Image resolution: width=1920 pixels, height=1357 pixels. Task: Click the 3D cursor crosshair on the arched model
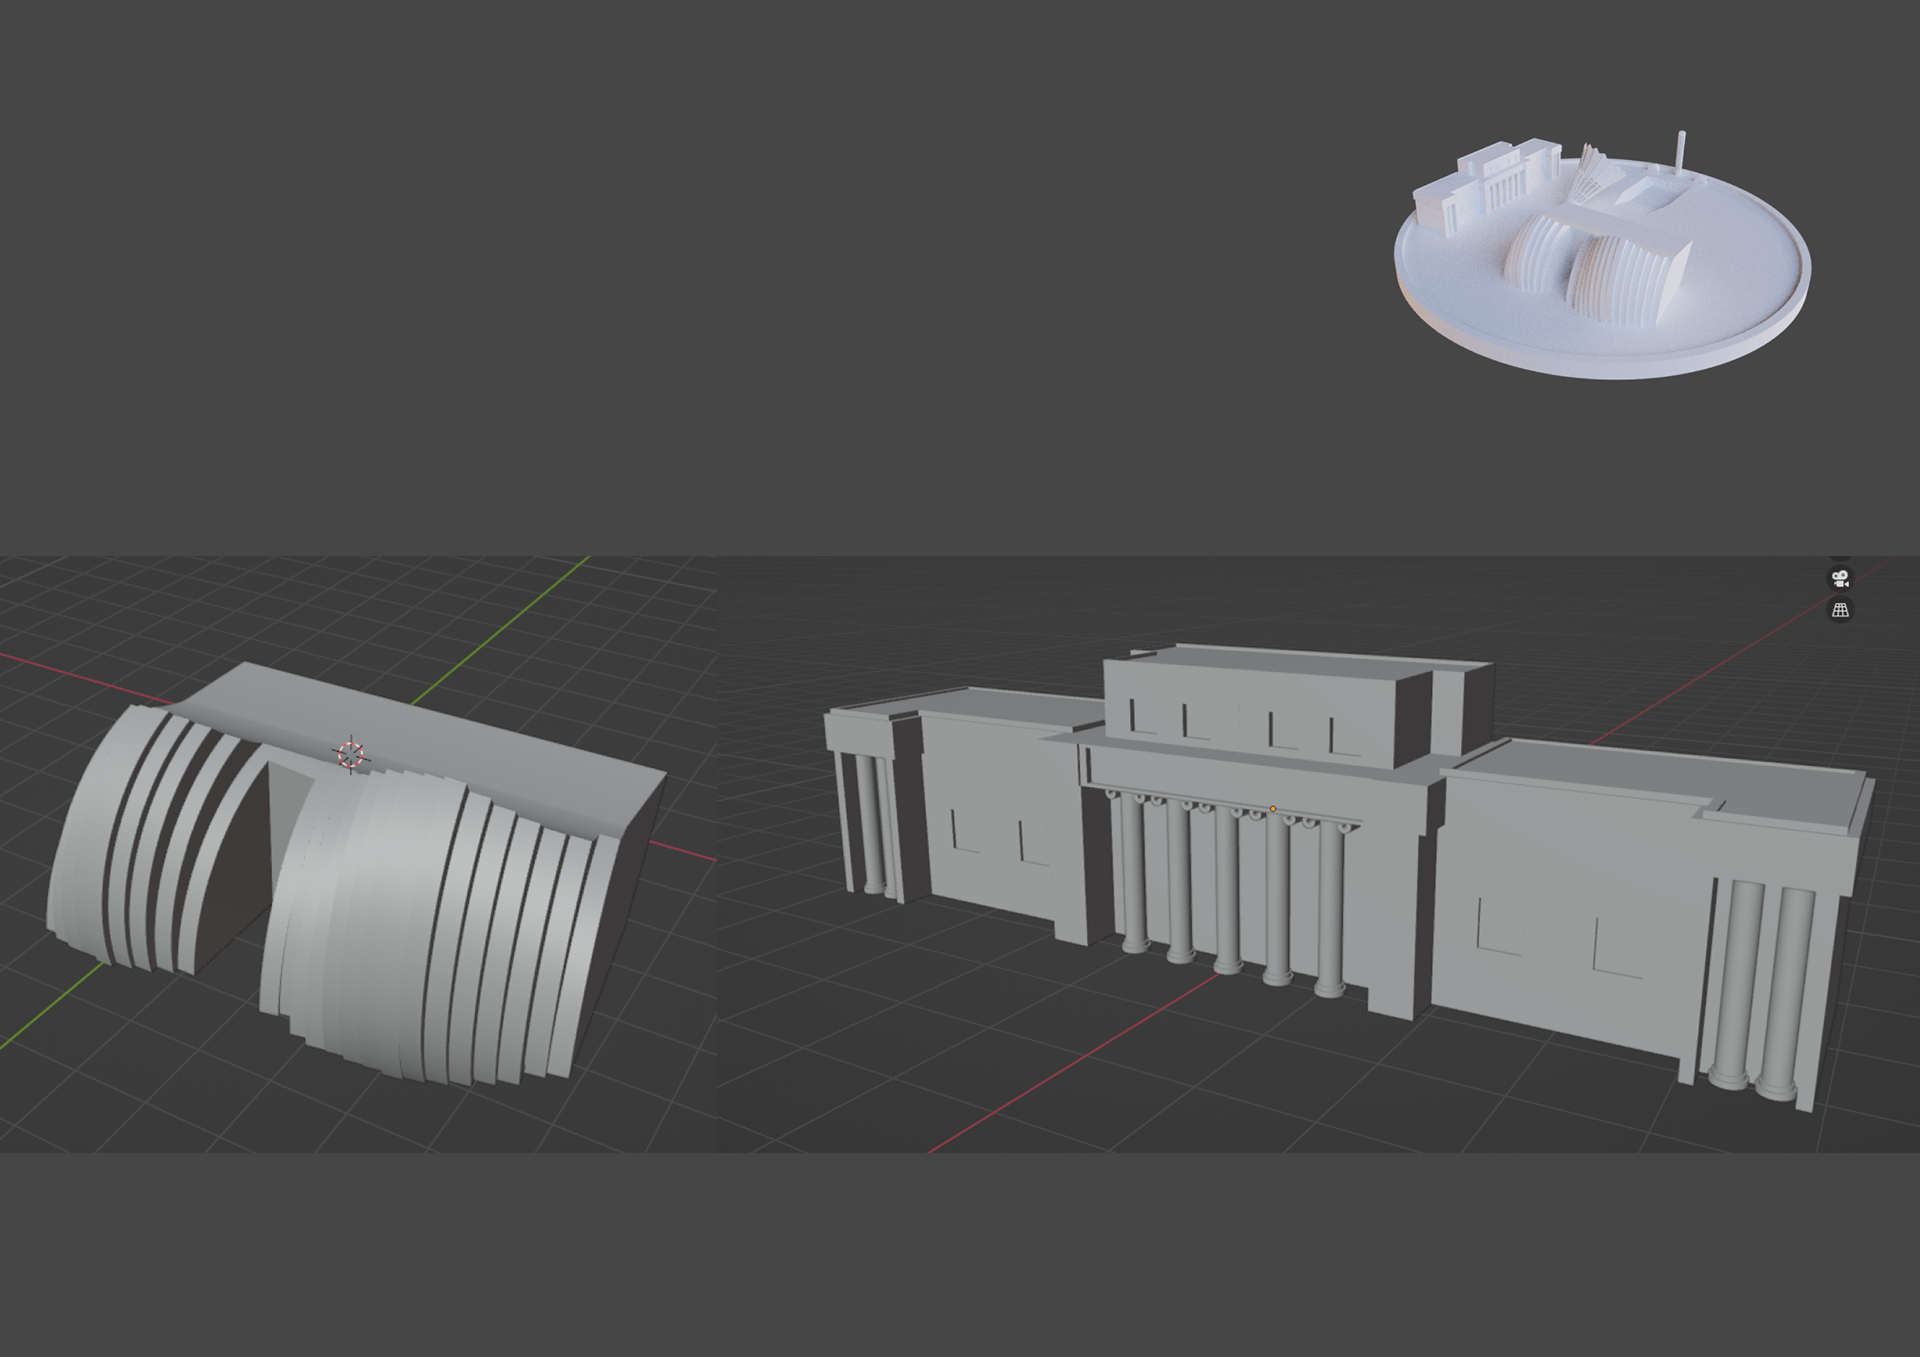[350, 754]
